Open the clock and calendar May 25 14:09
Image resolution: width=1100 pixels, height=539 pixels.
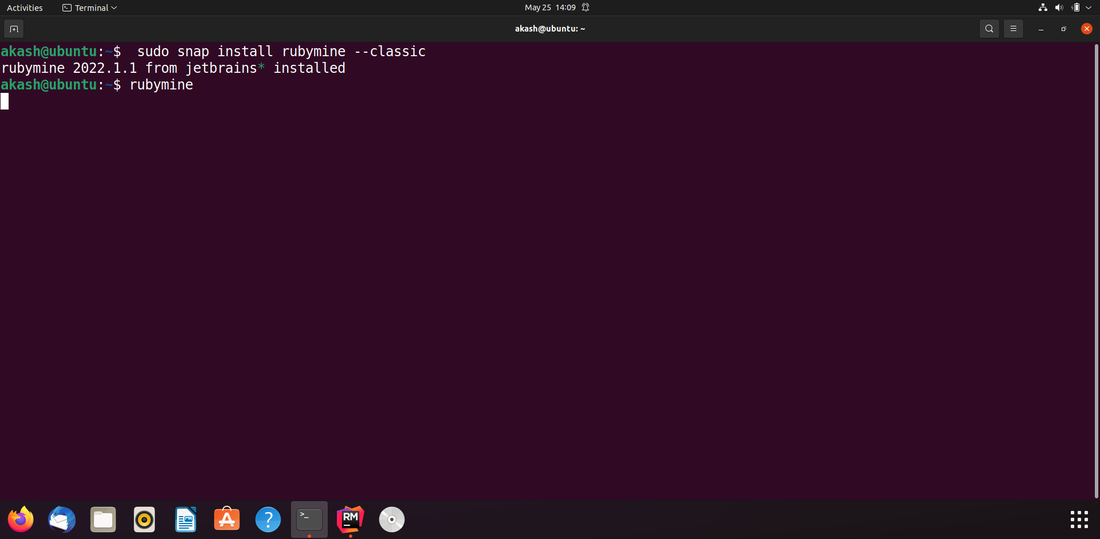click(x=550, y=8)
